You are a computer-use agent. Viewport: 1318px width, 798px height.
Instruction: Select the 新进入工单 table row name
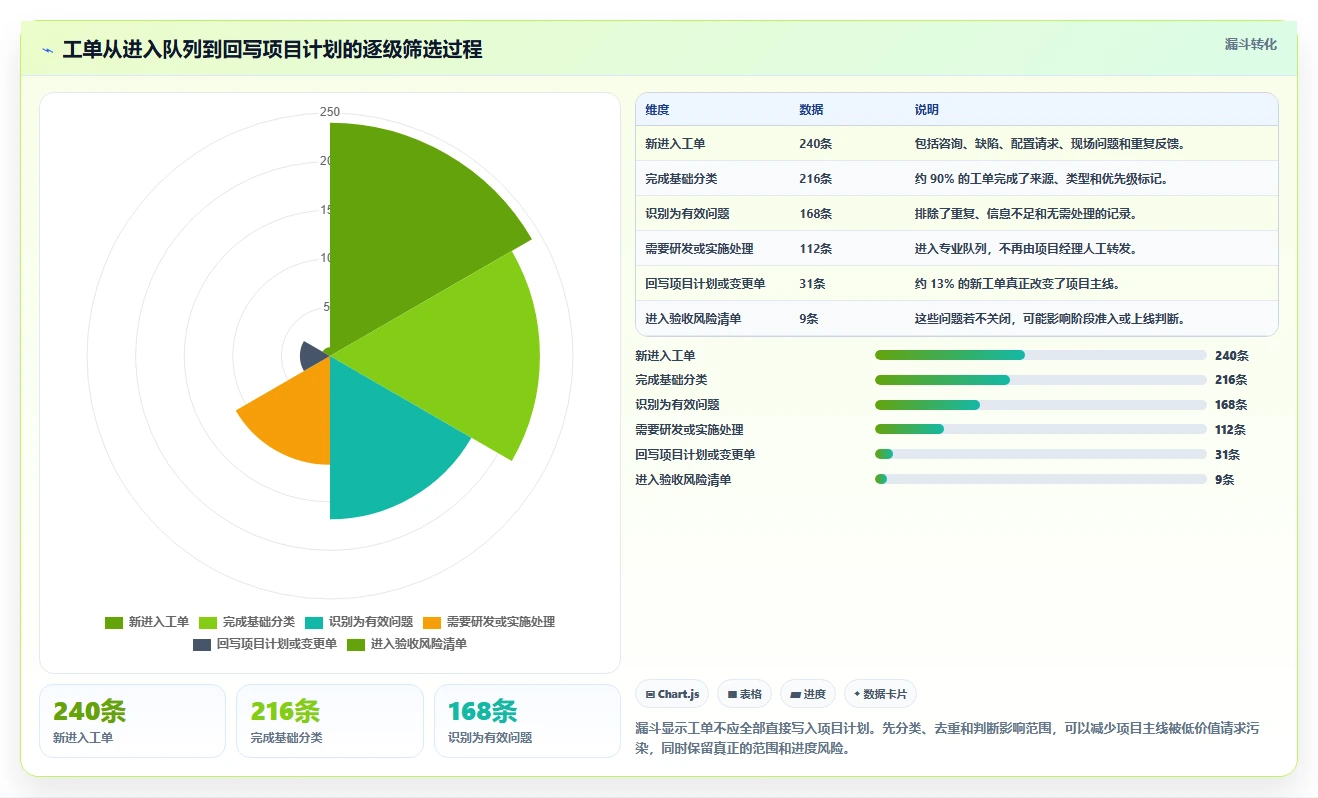(675, 144)
